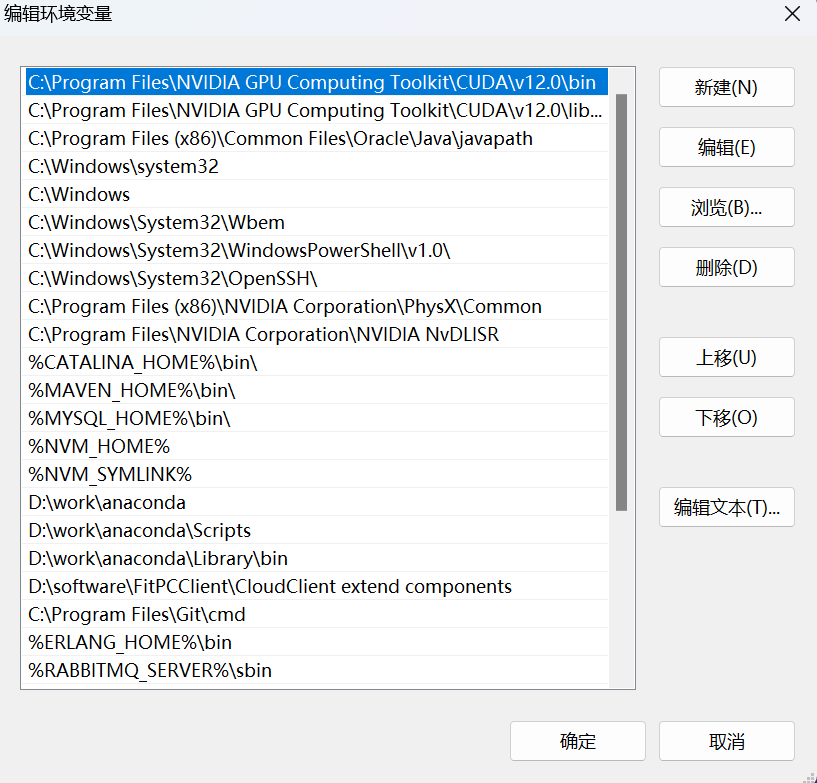Delete entry with 删除(D) button
This screenshot has width=817, height=783.
click(726, 267)
